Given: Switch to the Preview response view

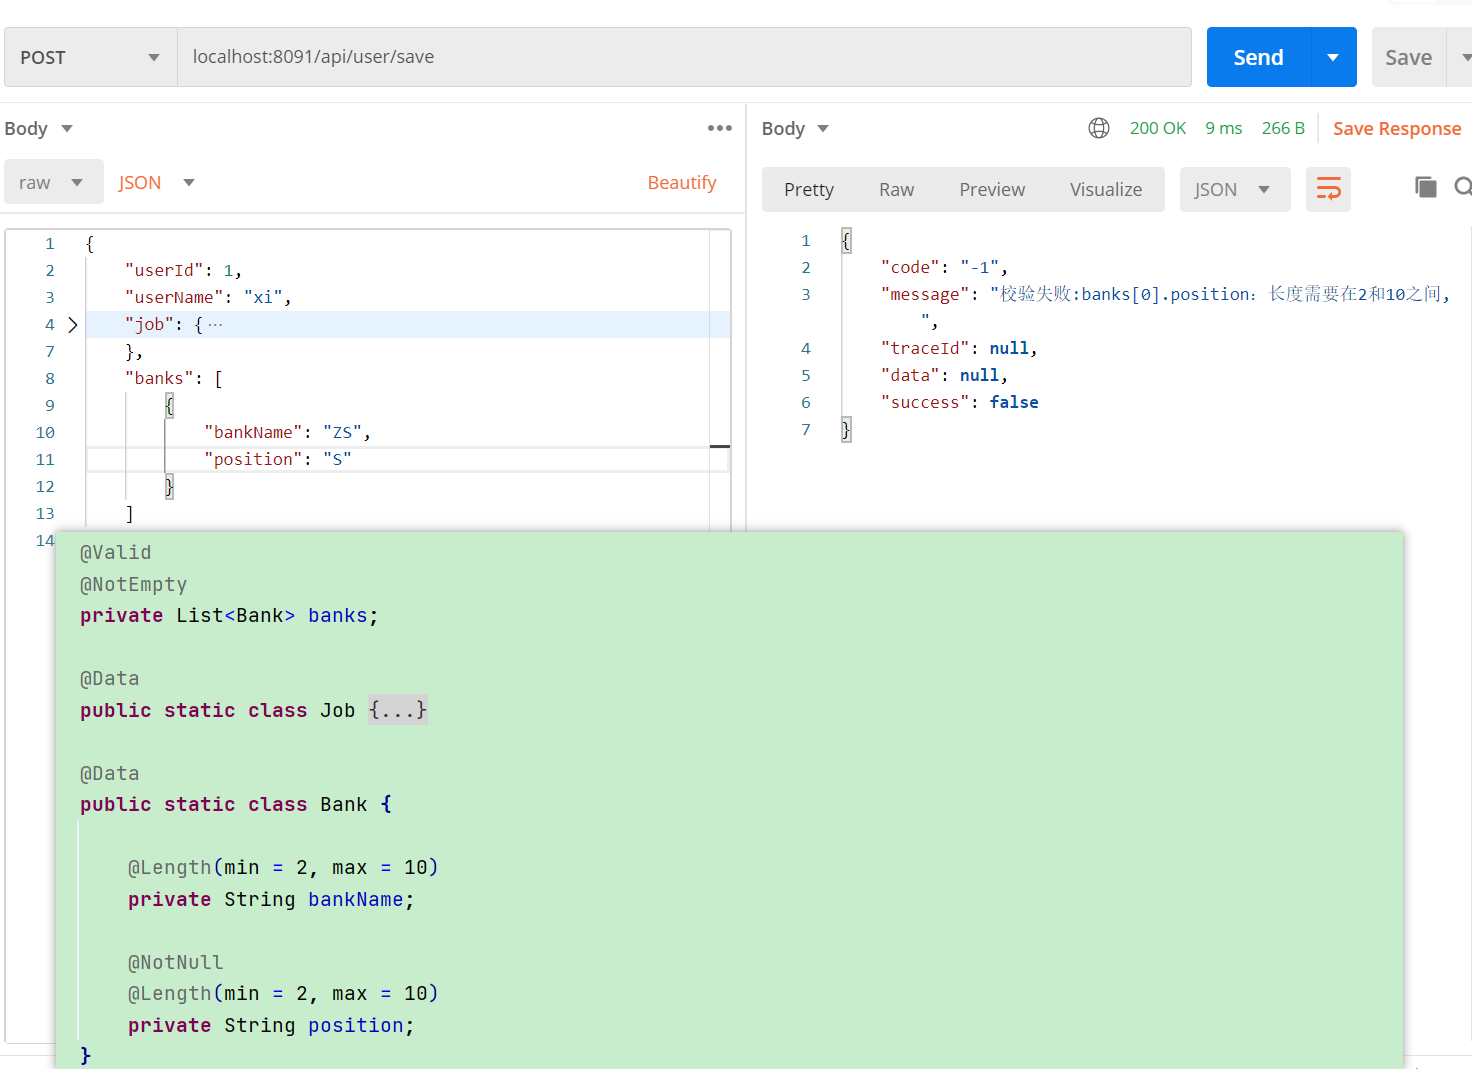Looking at the screenshot, I should (x=992, y=189).
